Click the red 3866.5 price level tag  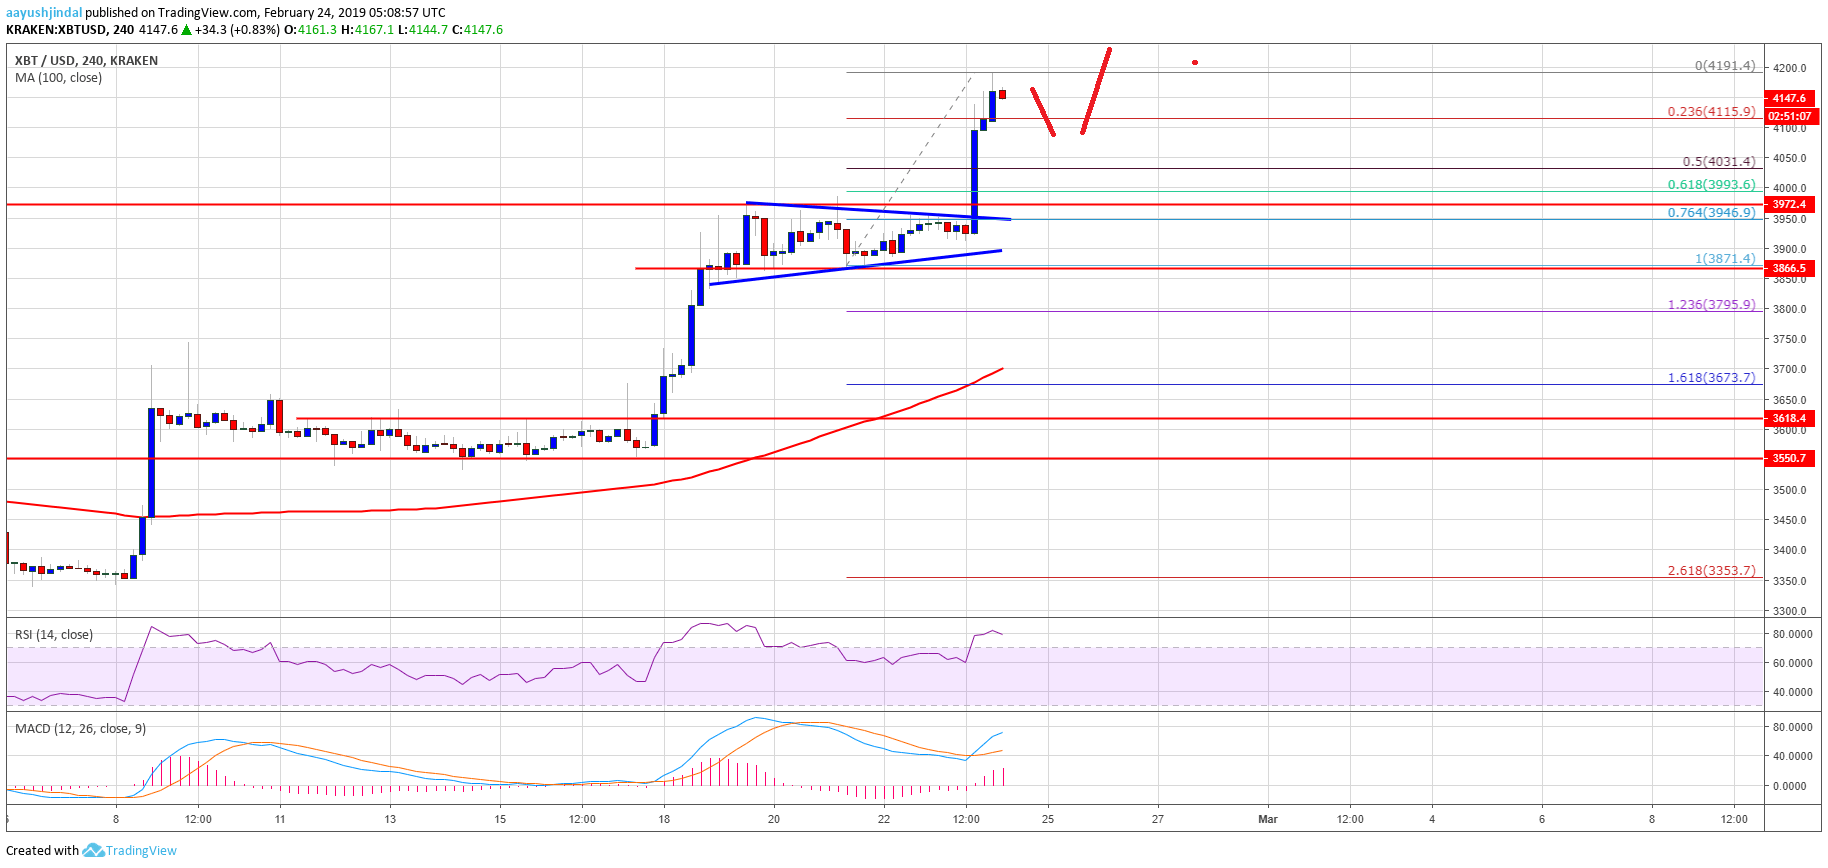tap(1789, 268)
